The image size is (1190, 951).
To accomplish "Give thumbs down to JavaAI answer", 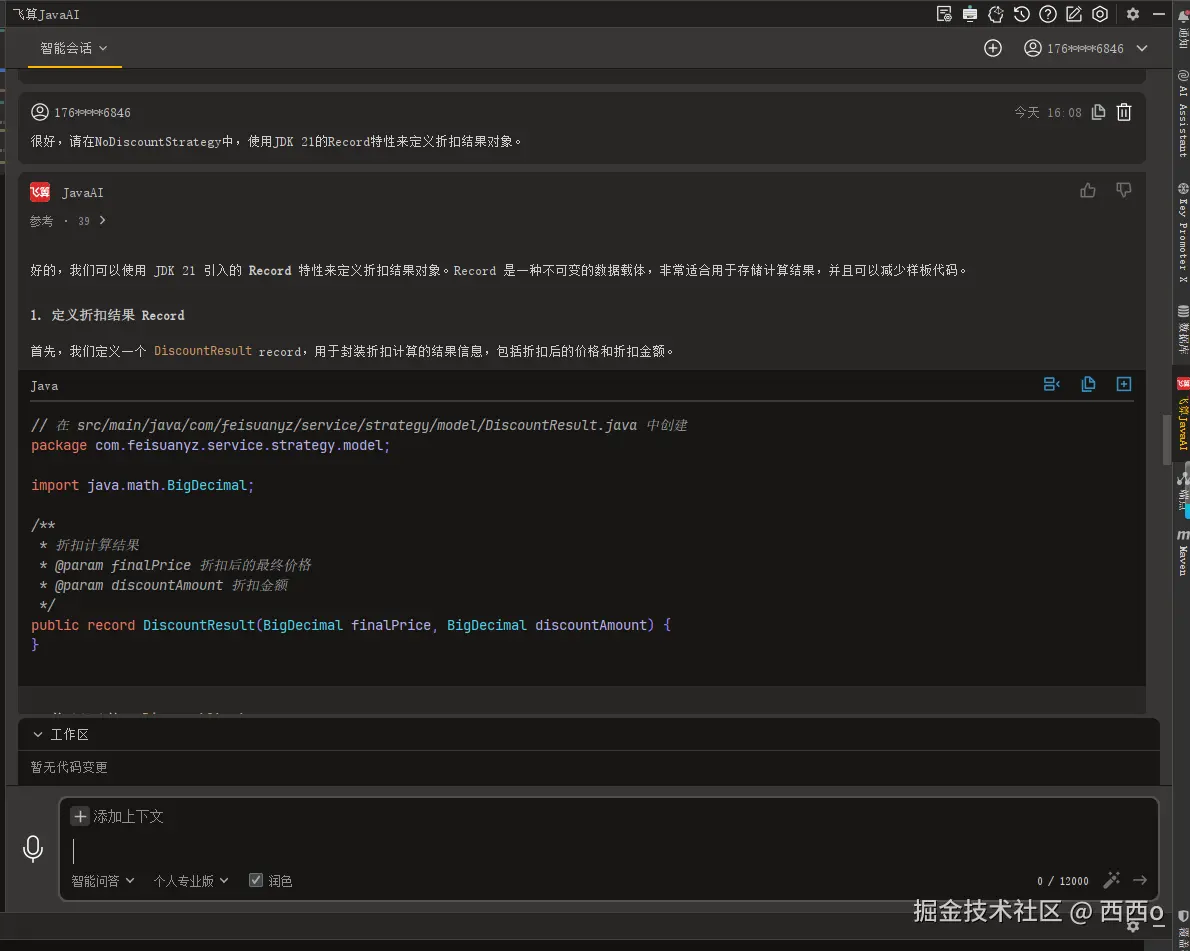I will 1123,191.
